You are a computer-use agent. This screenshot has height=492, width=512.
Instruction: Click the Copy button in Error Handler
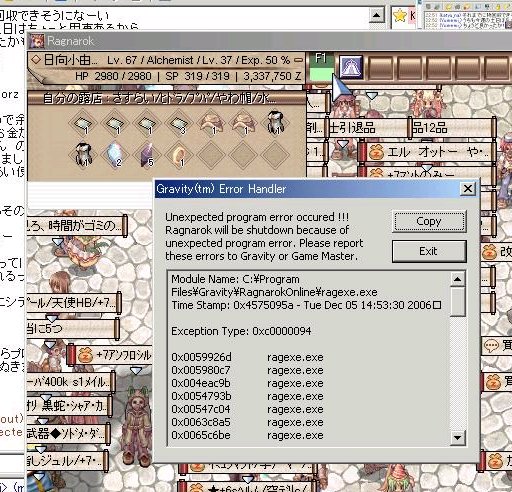429,222
